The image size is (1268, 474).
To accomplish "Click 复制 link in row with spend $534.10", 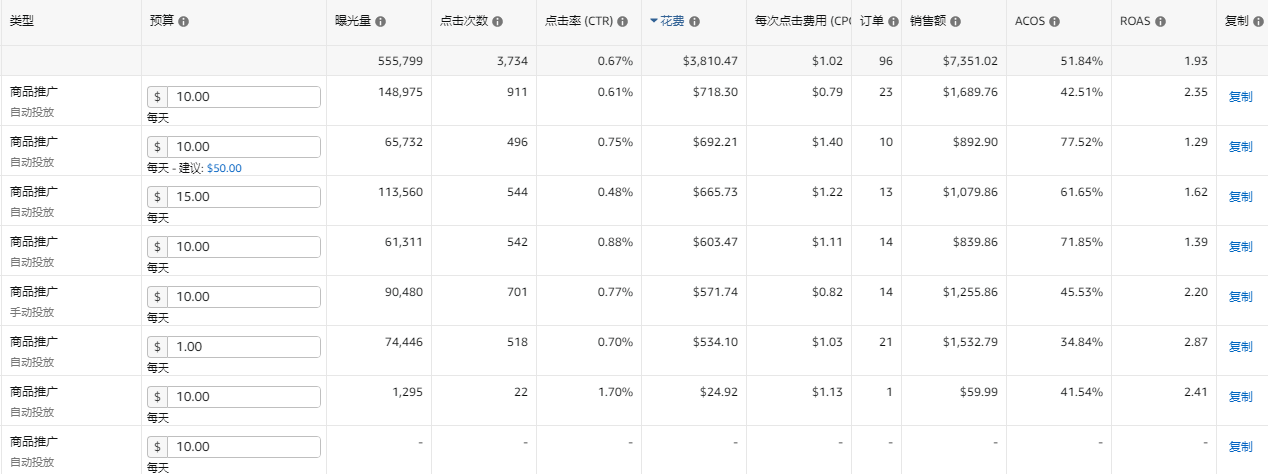I will [1240, 347].
